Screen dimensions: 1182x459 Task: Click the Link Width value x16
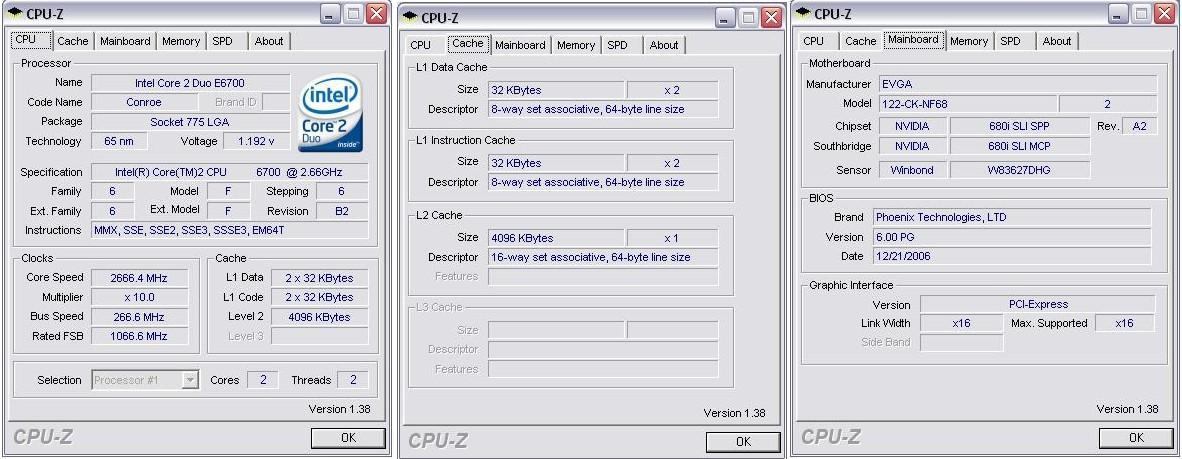(961, 323)
